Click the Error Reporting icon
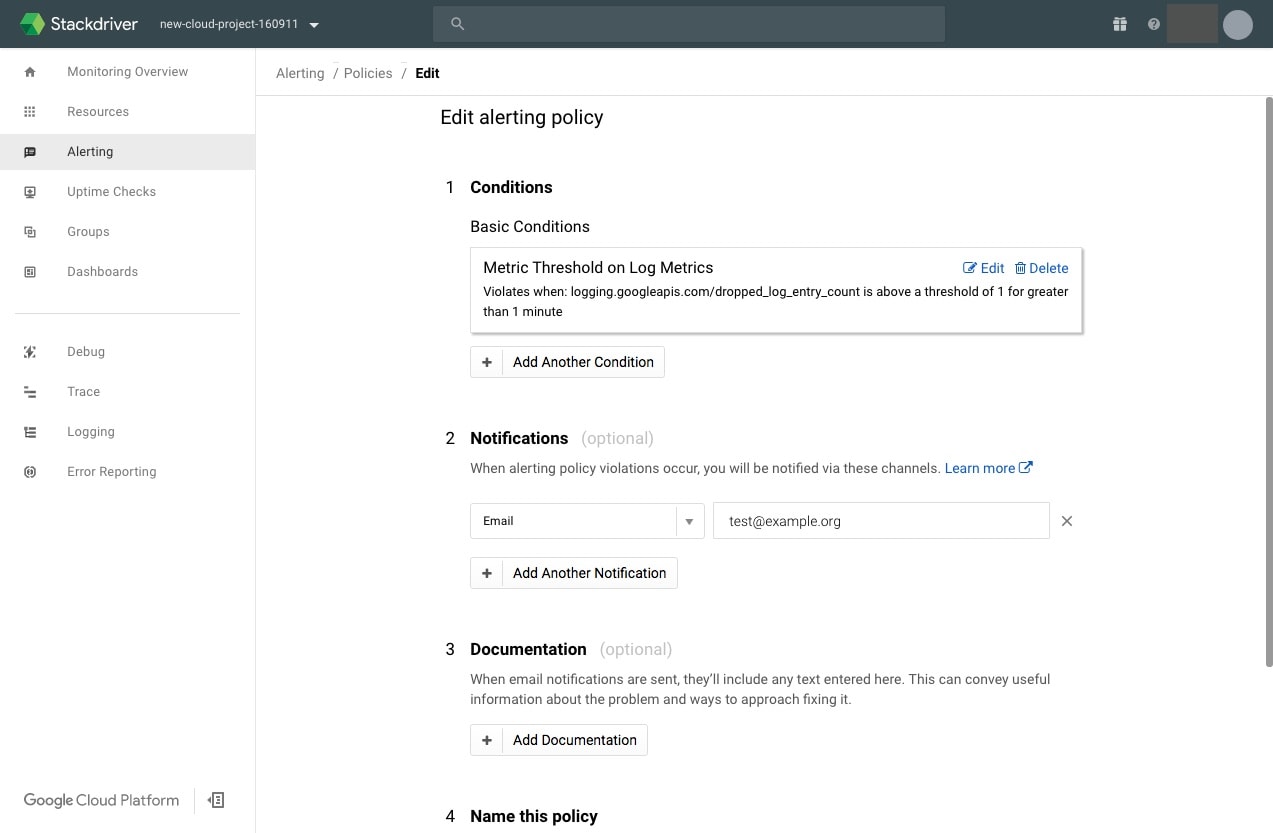 click(30, 472)
